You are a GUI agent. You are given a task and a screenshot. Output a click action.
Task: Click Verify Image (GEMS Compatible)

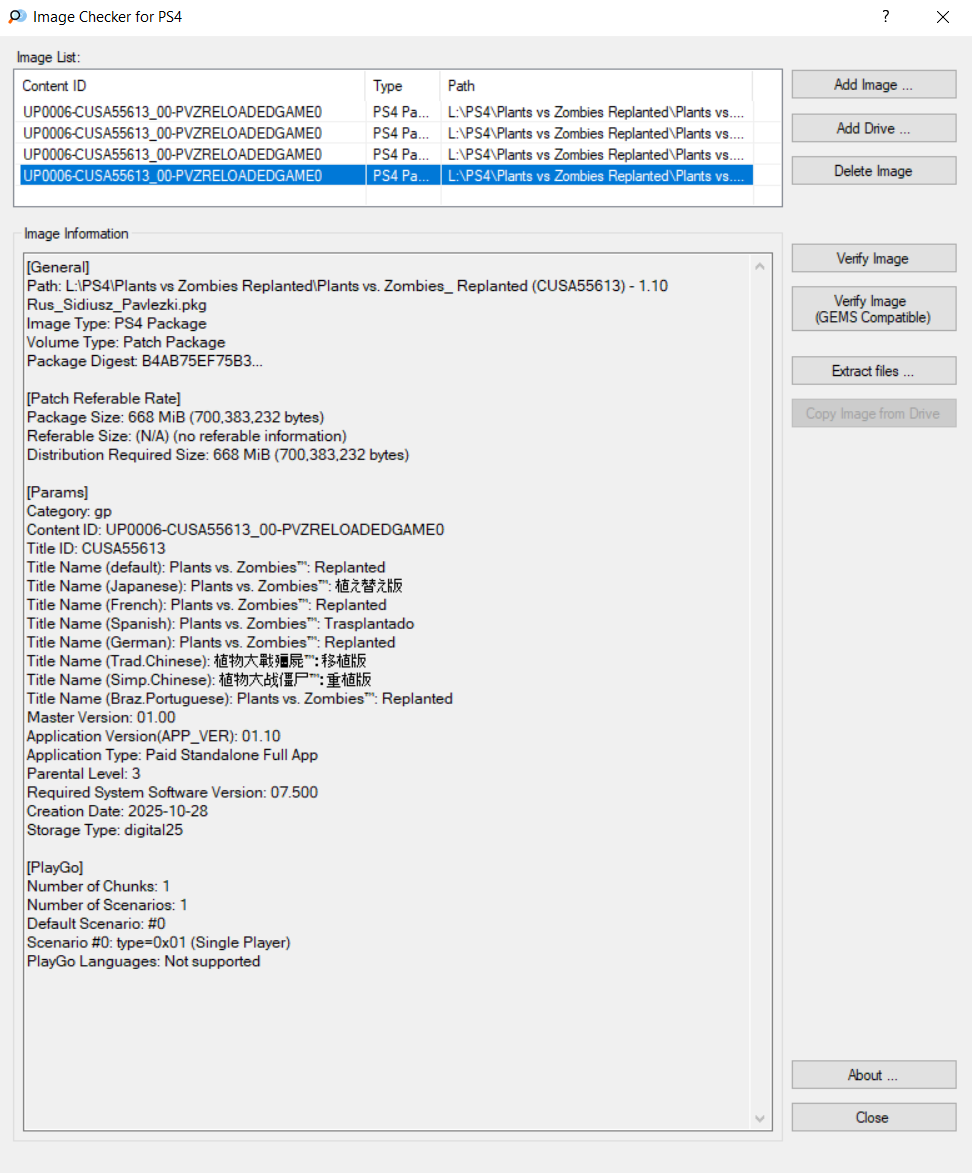tap(873, 309)
